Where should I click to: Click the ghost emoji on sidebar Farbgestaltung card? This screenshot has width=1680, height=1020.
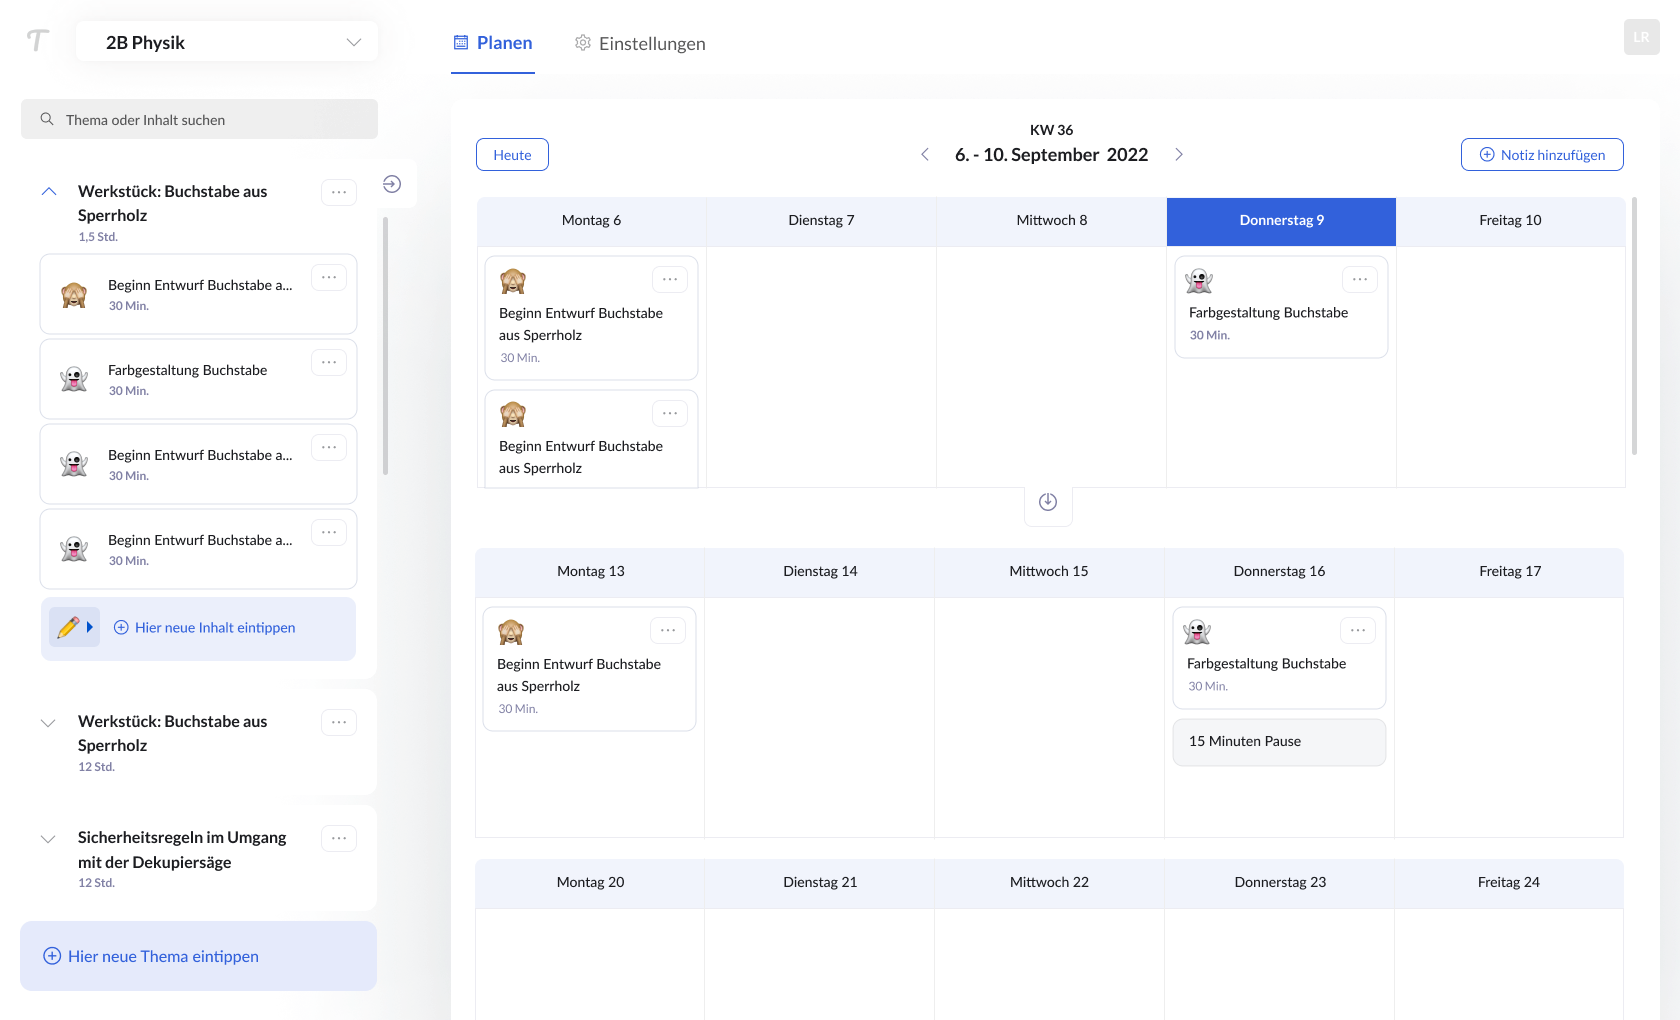(74, 380)
